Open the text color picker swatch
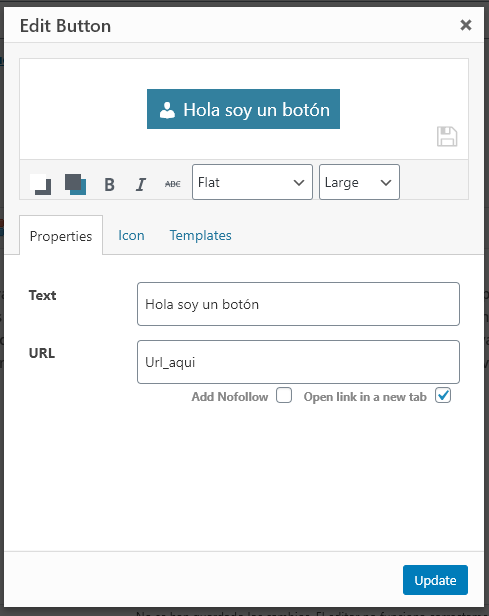489x616 pixels. pos(40,184)
